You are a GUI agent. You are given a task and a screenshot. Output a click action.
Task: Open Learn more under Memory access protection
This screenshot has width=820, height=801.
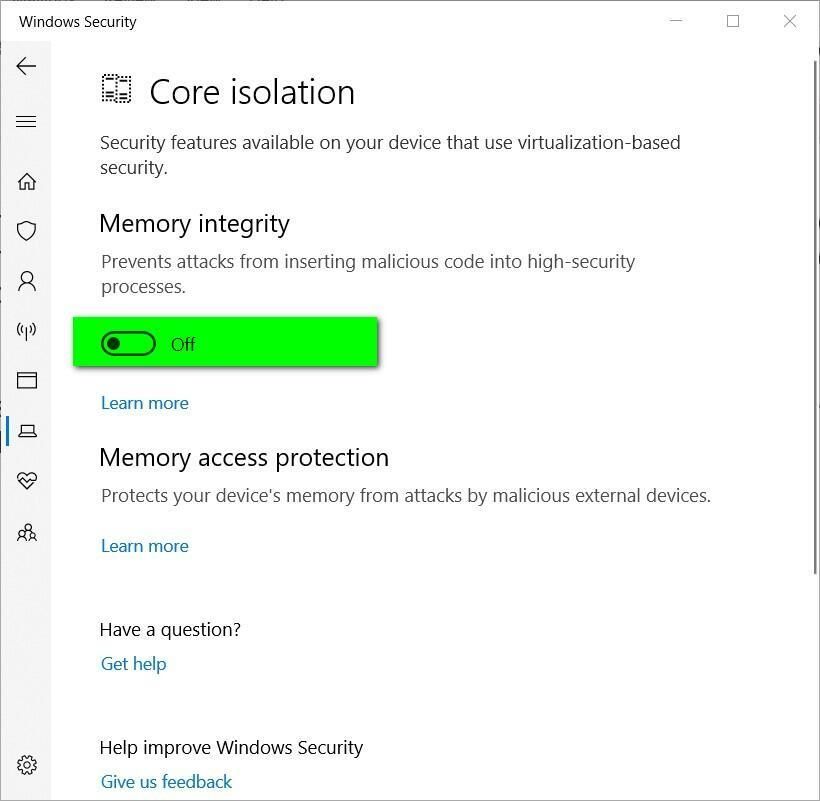[x=144, y=545]
